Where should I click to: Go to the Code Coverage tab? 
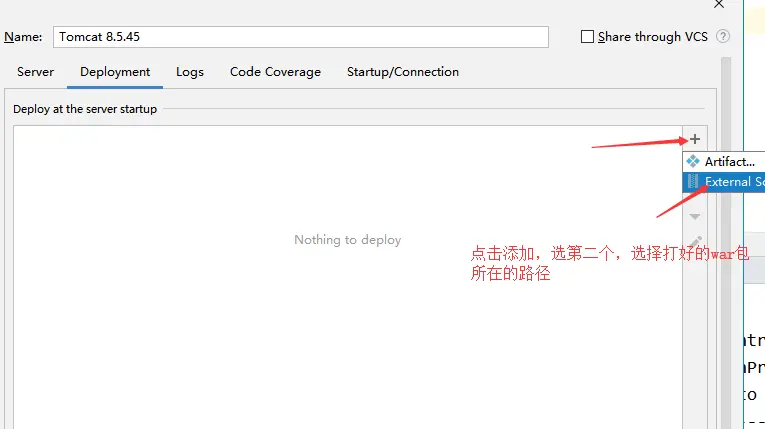pos(275,72)
